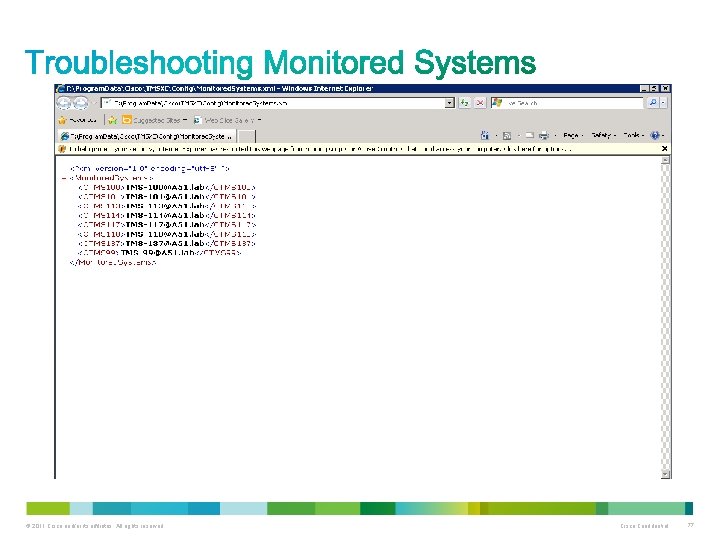Open the Page menu in command bar
The width and height of the screenshot is (720, 540).
pyautogui.click(x=573, y=135)
